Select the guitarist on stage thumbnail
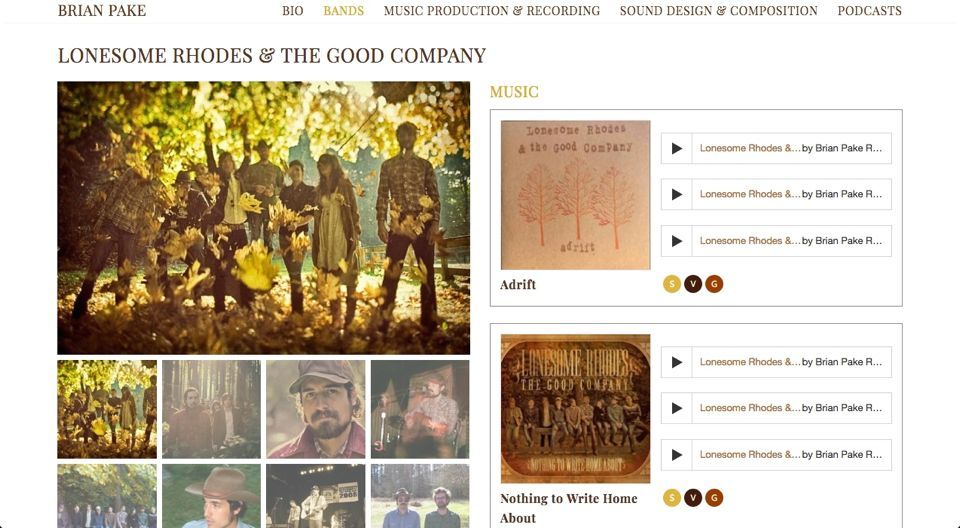960x528 pixels. (420, 409)
